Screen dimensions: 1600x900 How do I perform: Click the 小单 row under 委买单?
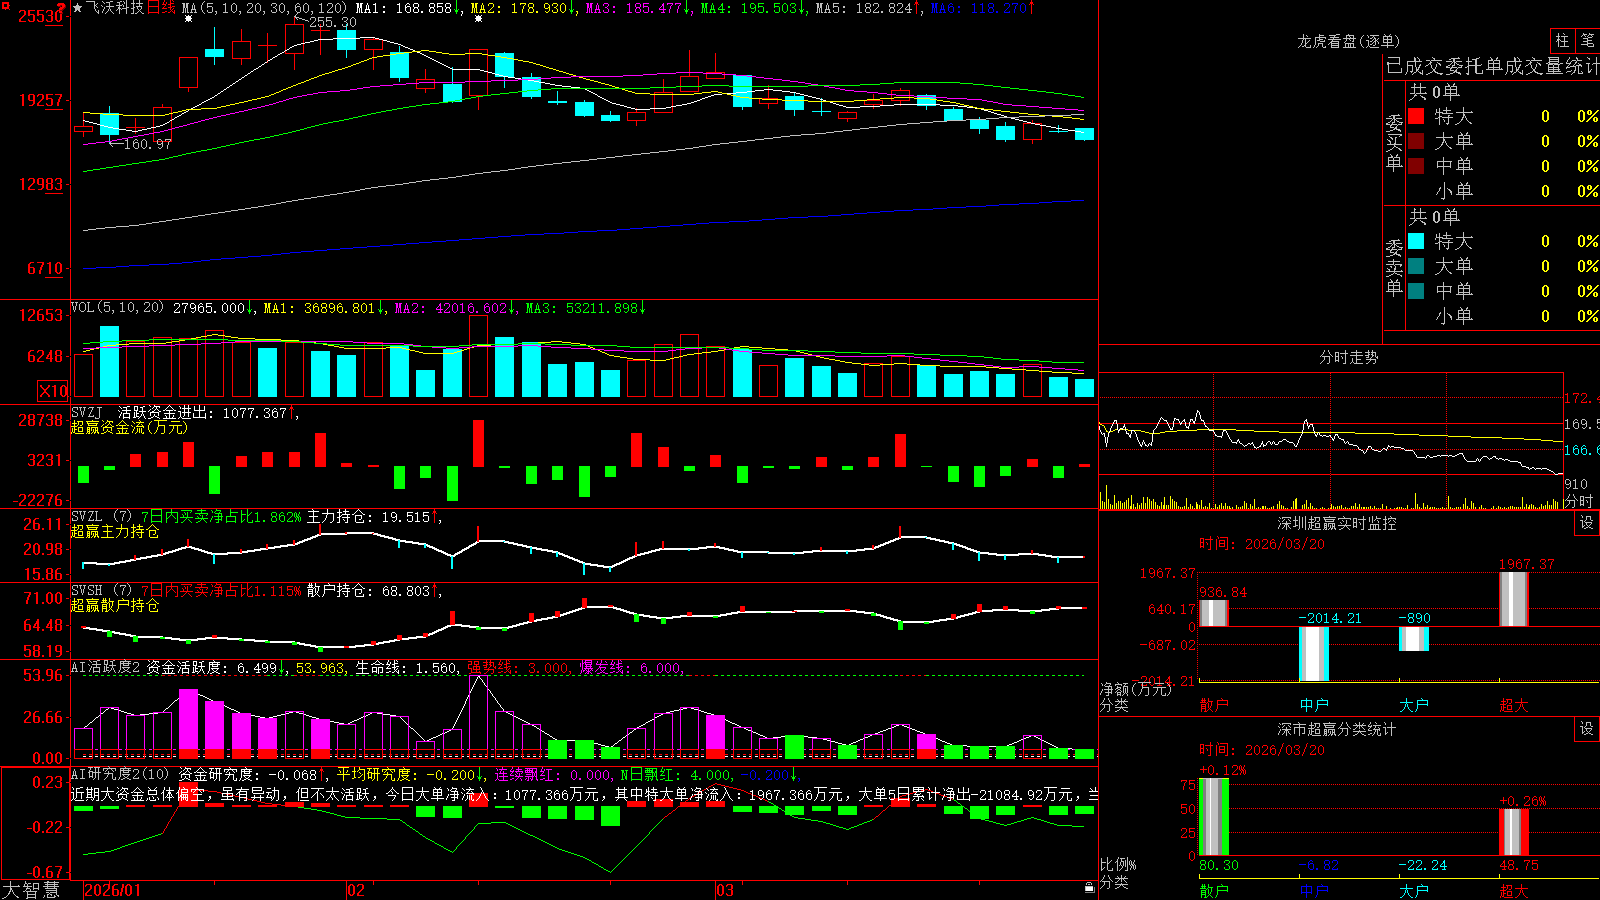(1503, 191)
